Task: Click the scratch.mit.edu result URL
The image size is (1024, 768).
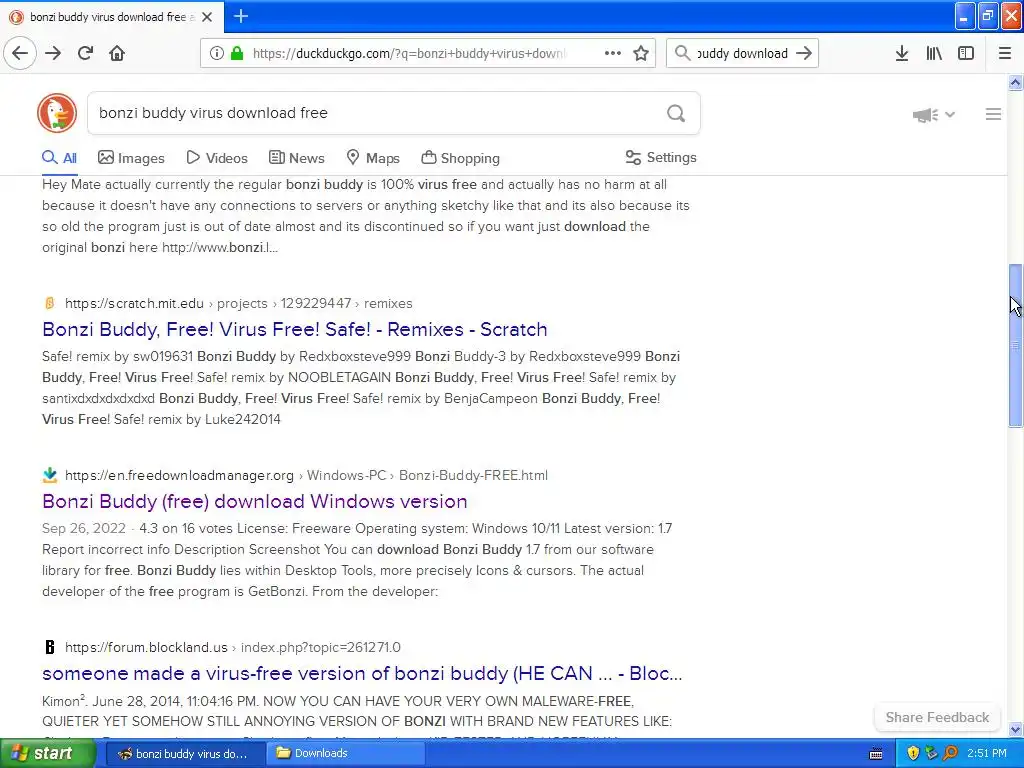Action: point(238,303)
